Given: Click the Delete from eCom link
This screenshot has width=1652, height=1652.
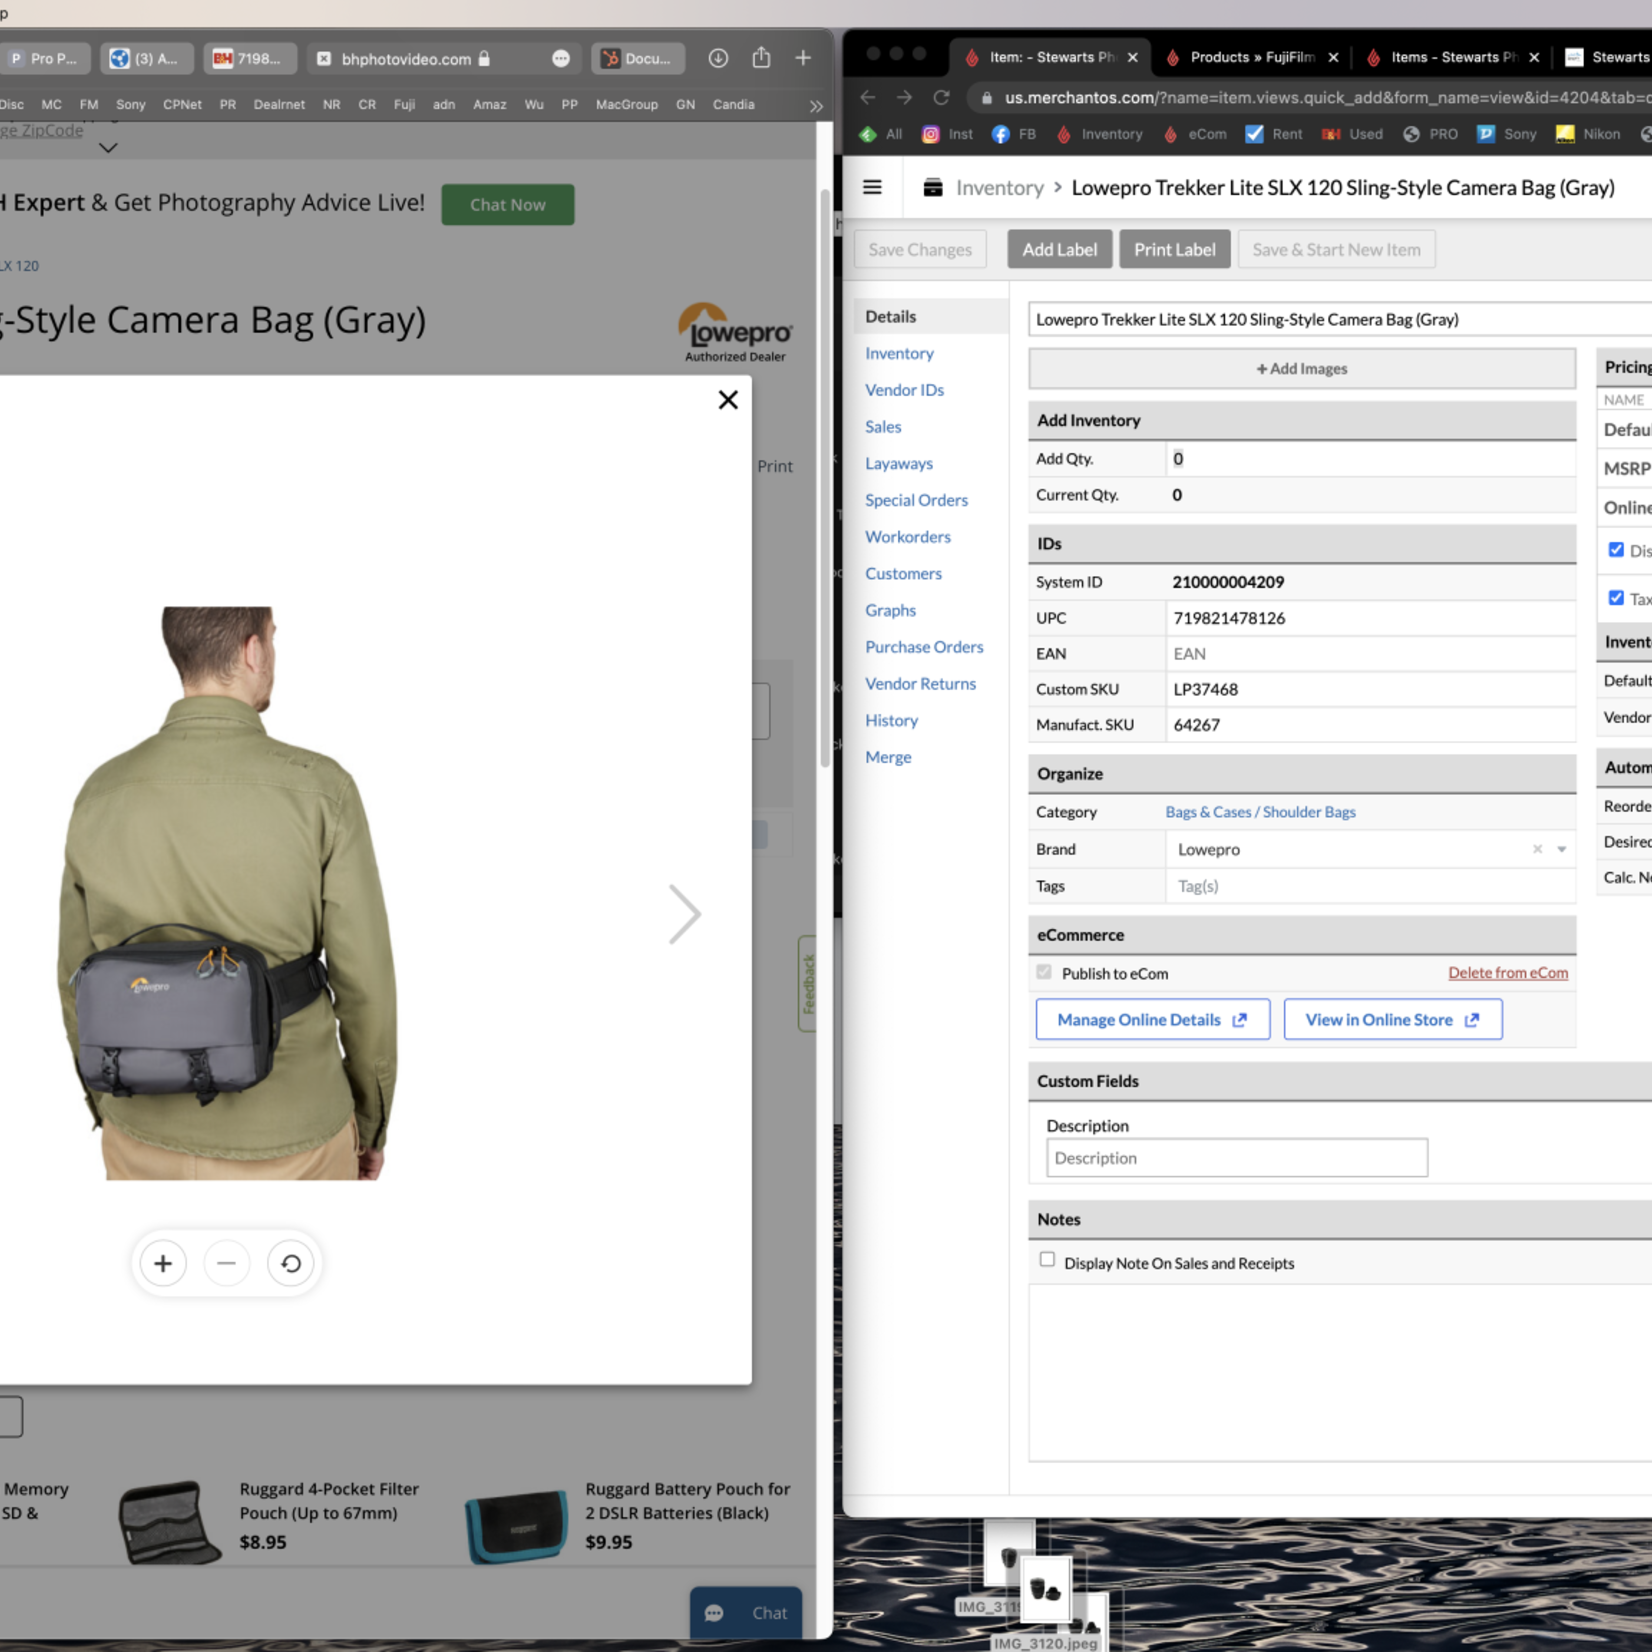Looking at the screenshot, I should [x=1508, y=973].
